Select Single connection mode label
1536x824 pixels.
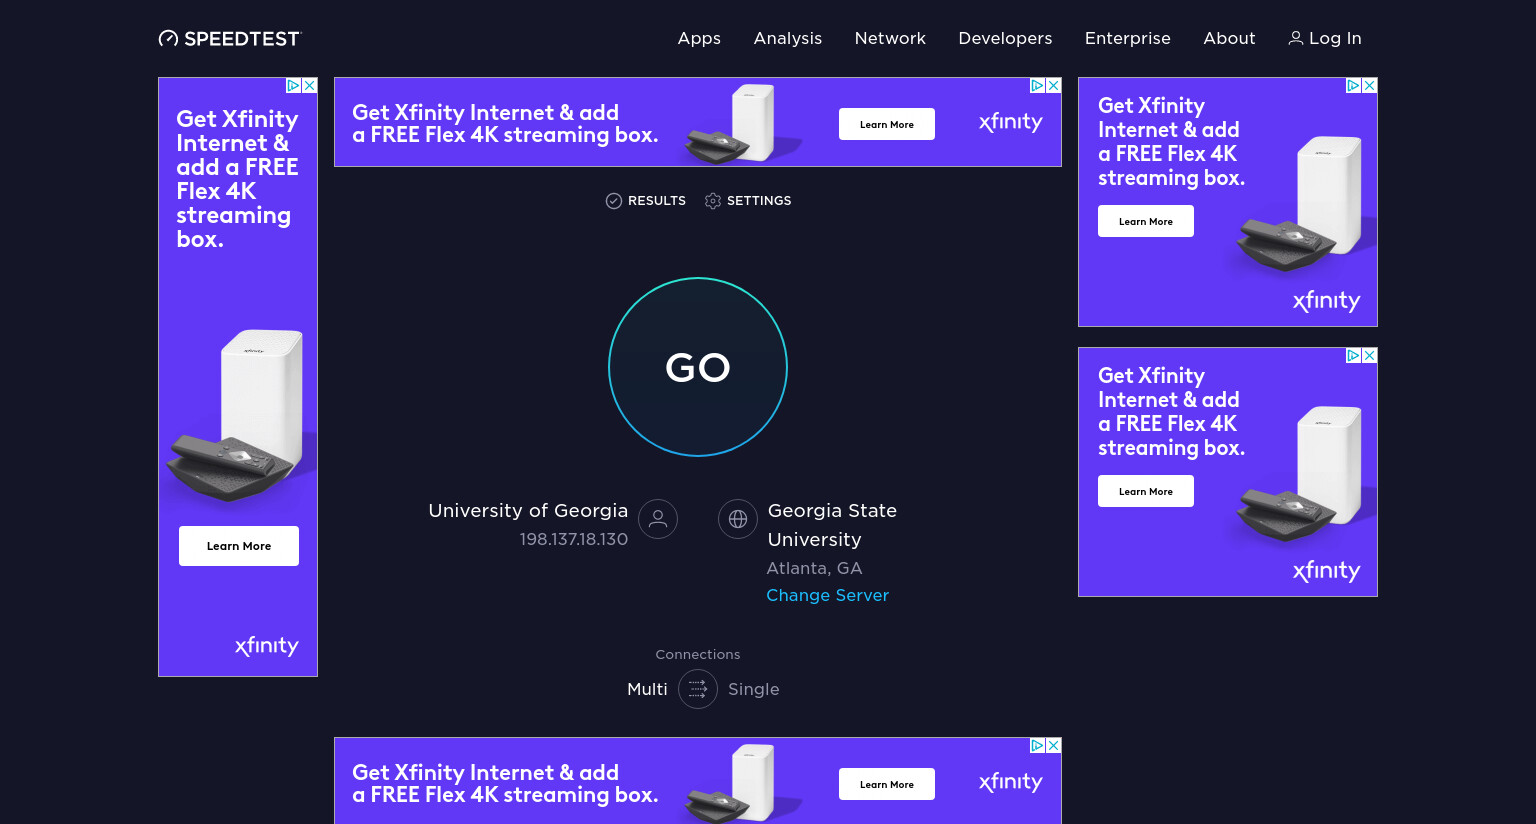(753, 689)
